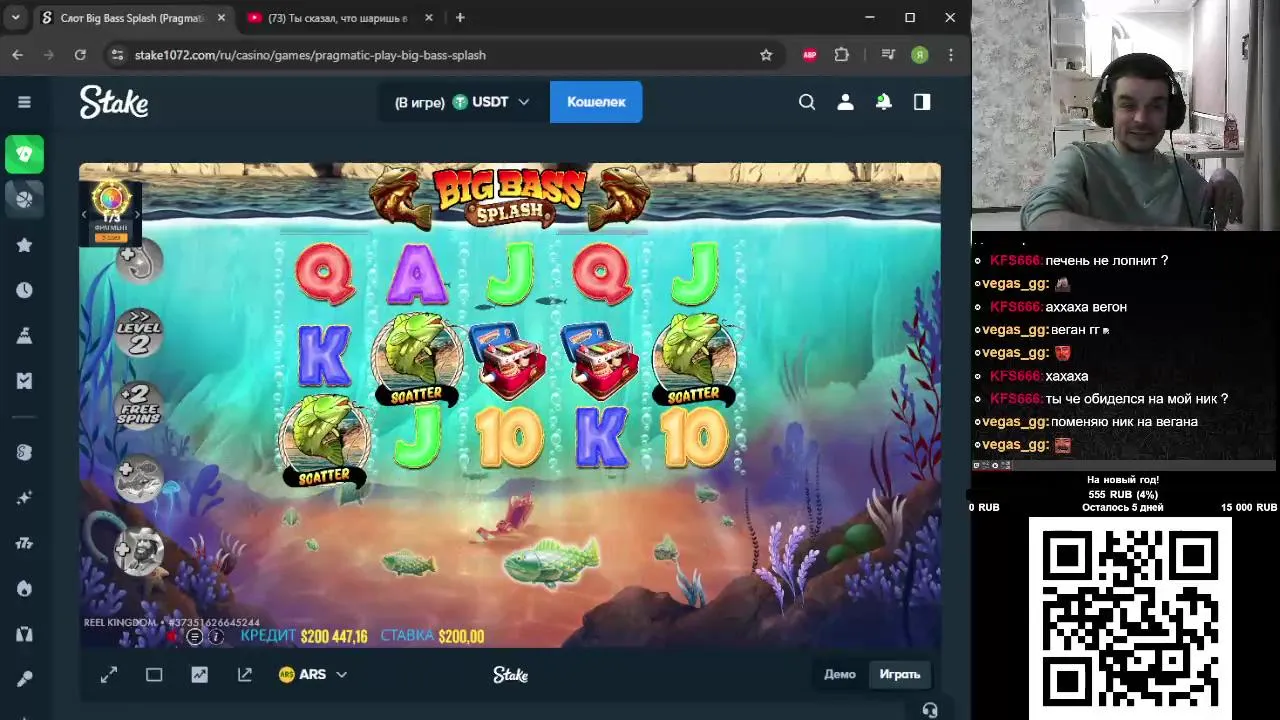Open the flame sidebar icon
Screen dimensions: 1280x720
[24, 589]
